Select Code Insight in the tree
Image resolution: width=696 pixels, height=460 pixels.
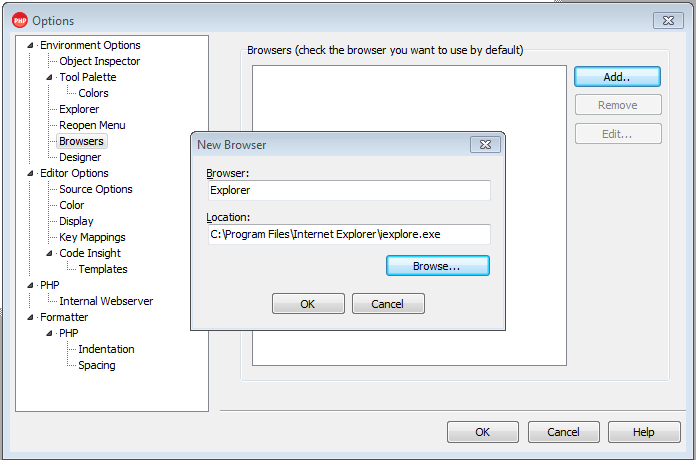tap(90, 253)
